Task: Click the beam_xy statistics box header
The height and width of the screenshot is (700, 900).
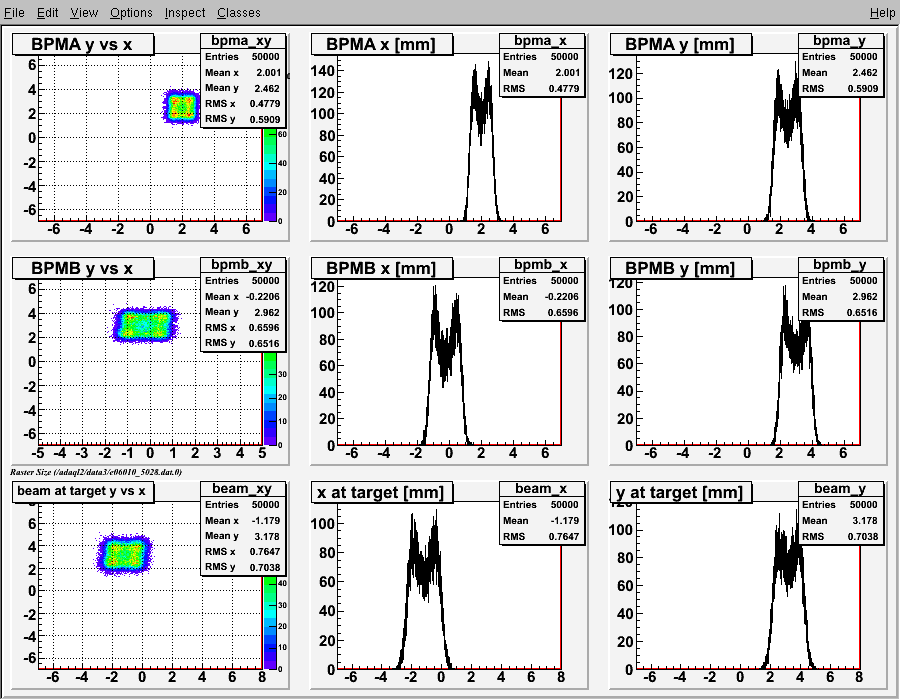Action: click(242, 488)
